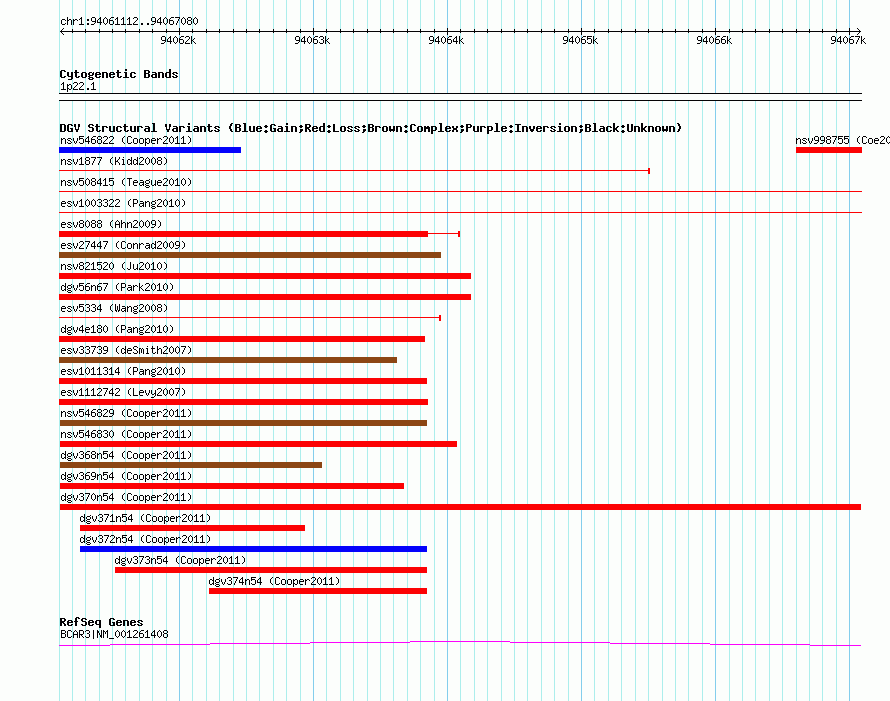Select the blue dgv372n54 gain bar
Image resolution: width=890 pixels, height=701 pixels.
click(x=254, y=549)
